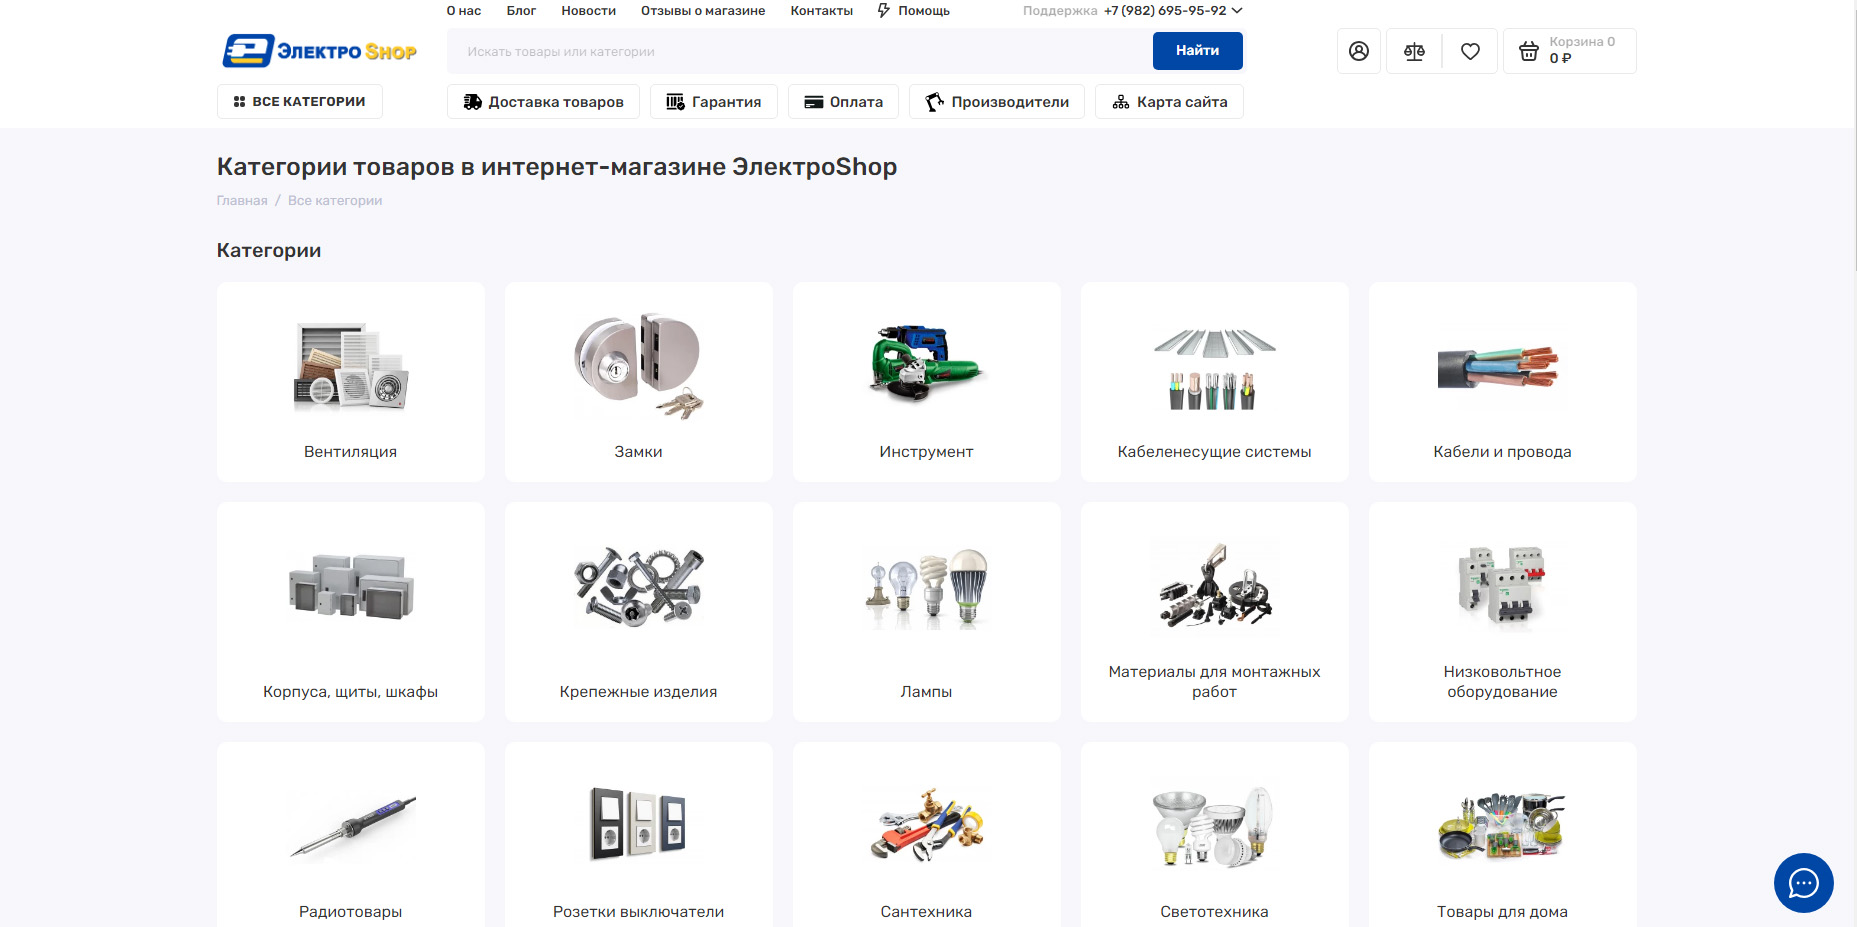Click the Радиотовары category title
The image size is (1857, 927).
click(x=351, y=912)
